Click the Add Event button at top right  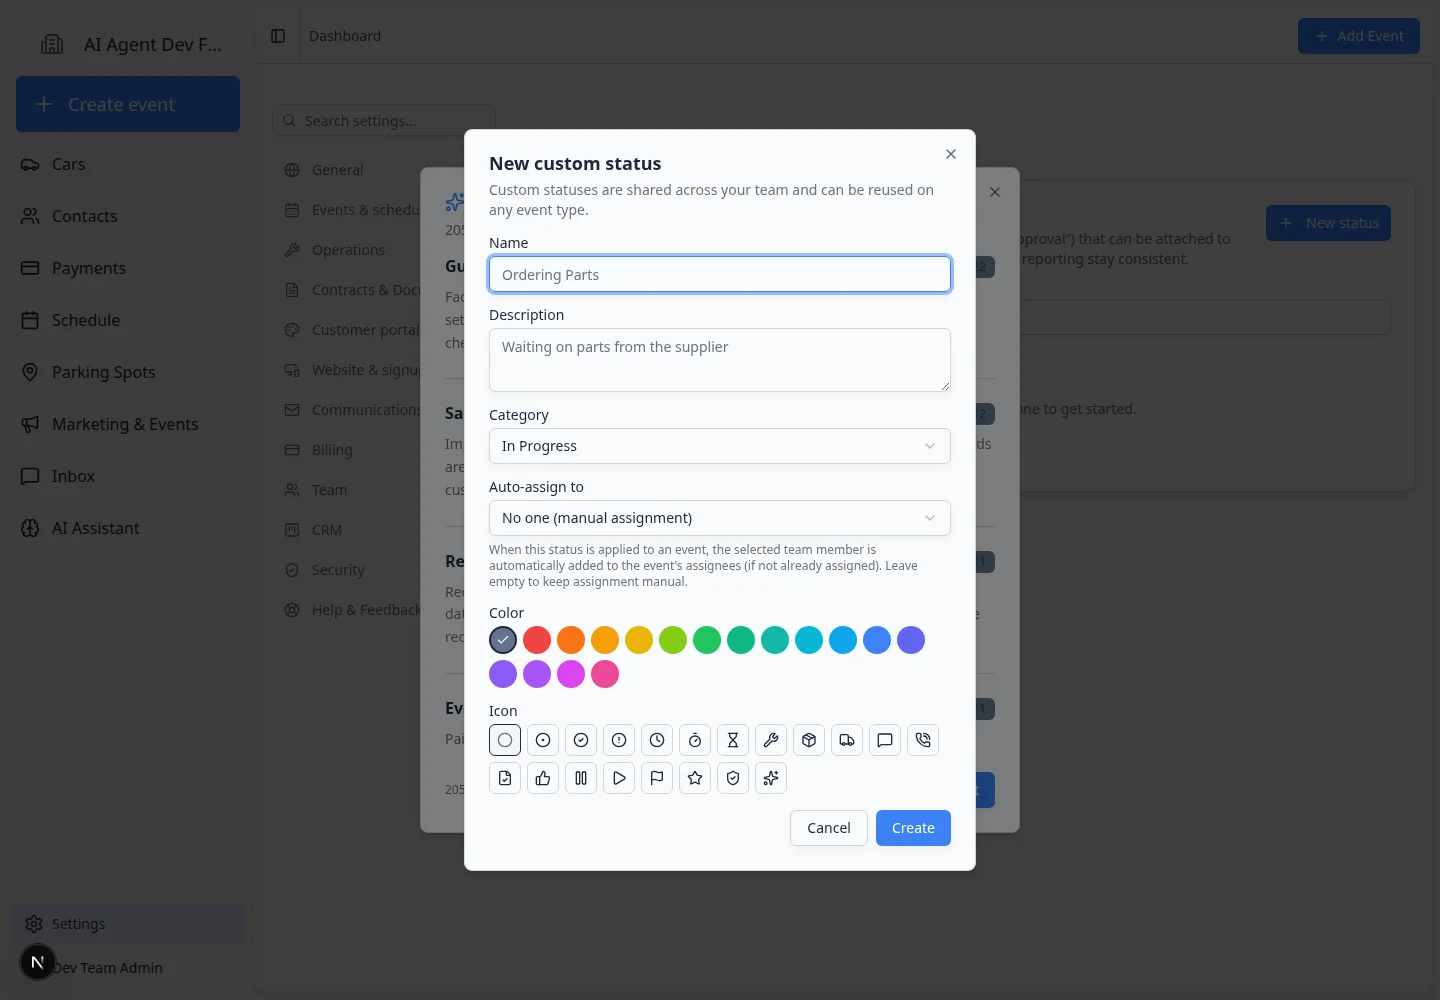click(x=1359, y=36)
